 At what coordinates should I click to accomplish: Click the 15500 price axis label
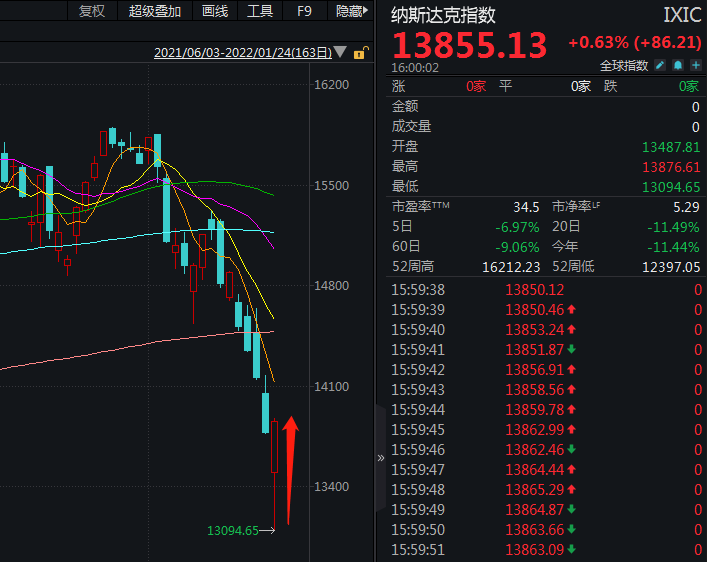(x=331, y=185)
